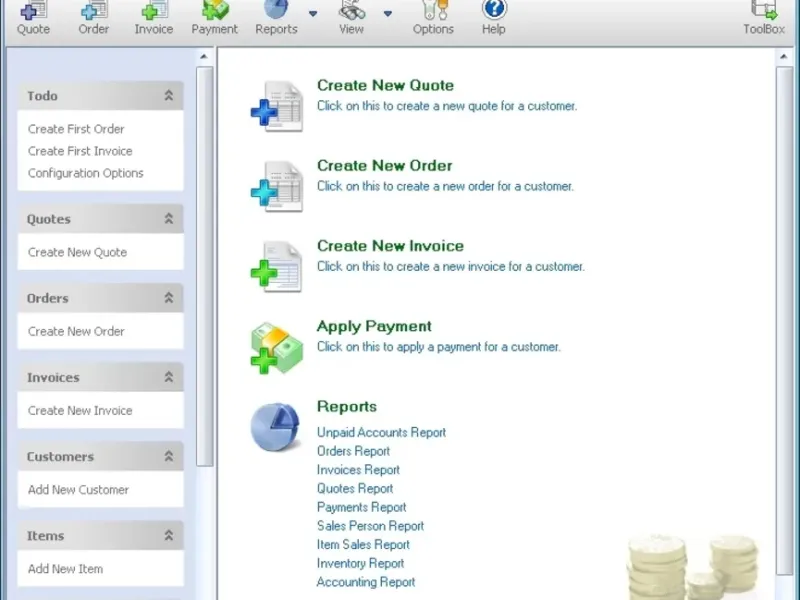Click Create New Order in sidebar
Viewport: 800px width, 600px height.
pos(76,331)
